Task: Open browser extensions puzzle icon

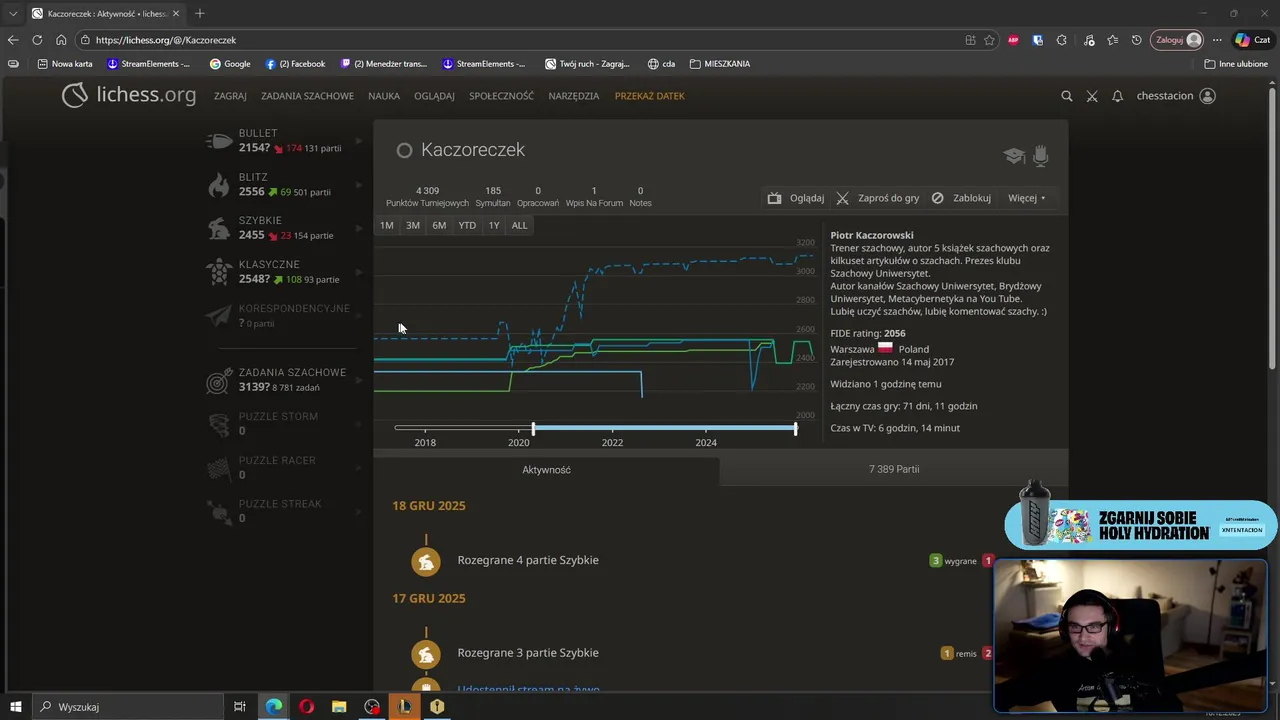Action: (1061, 40)
